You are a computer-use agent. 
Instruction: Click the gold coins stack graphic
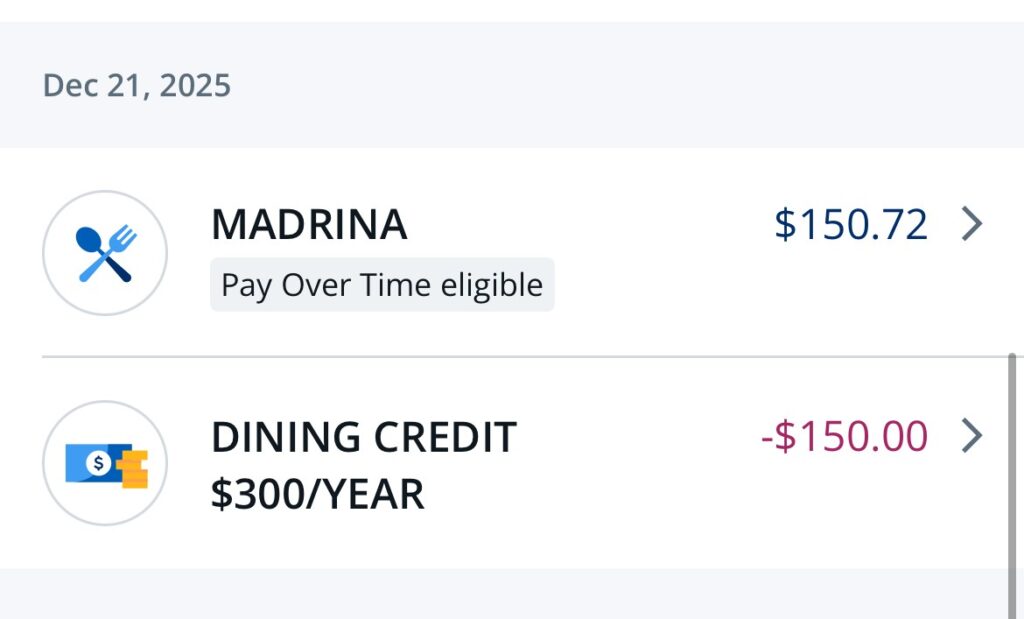[x=133, y=469]
